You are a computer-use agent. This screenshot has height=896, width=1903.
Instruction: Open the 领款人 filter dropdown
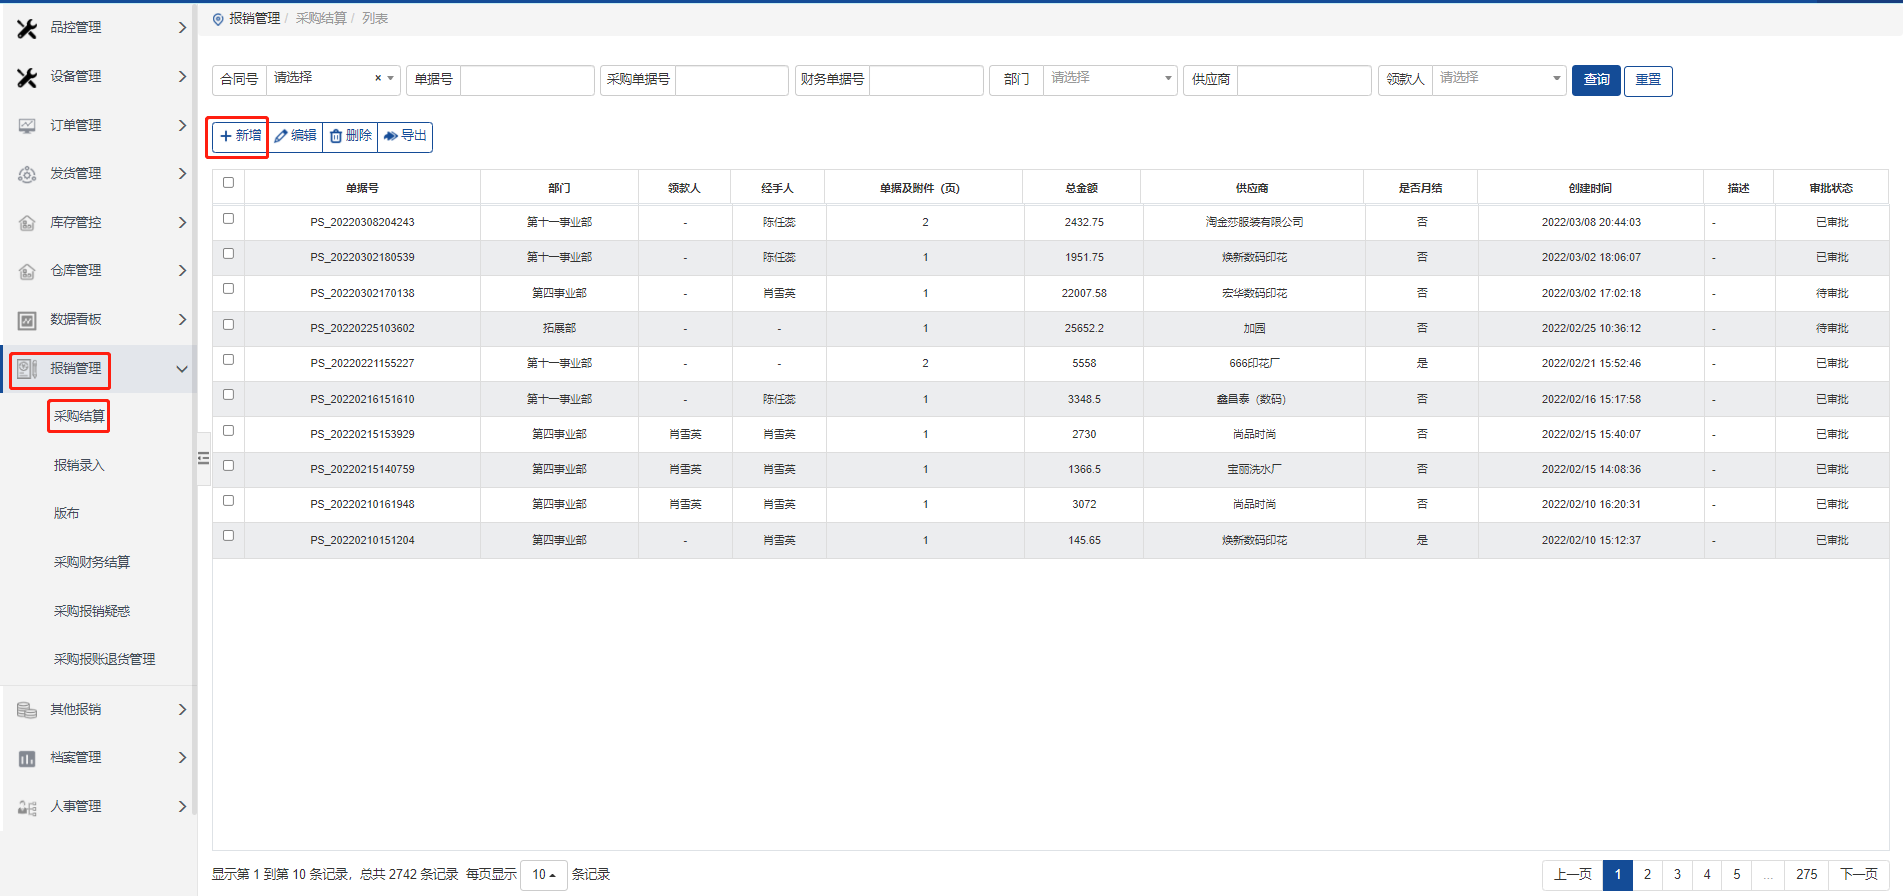pyautogui.click(x=1498, y=79)
